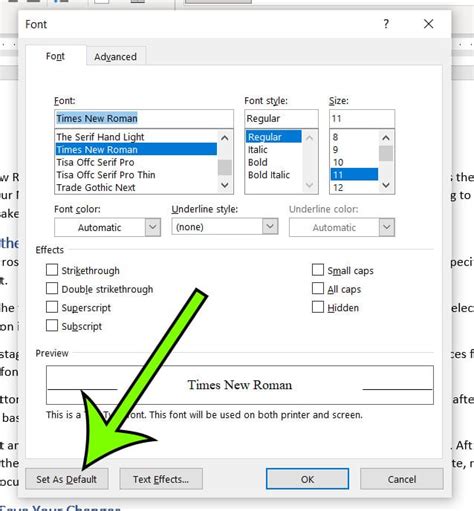This screenshot has width=474, height=511.
Task: Select 'Times New Roman' in font list
Action: (x=136, y=149)
